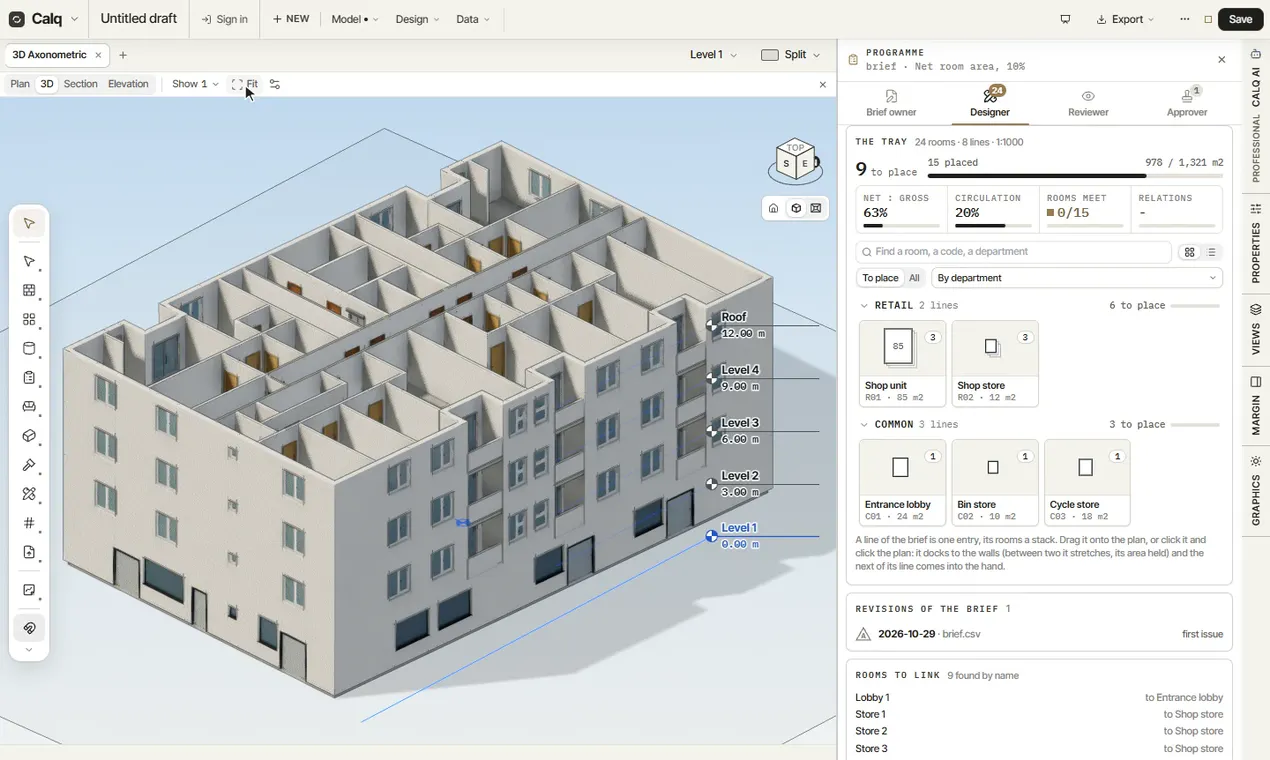Open the Reviewer tab

coord(1088,102)
